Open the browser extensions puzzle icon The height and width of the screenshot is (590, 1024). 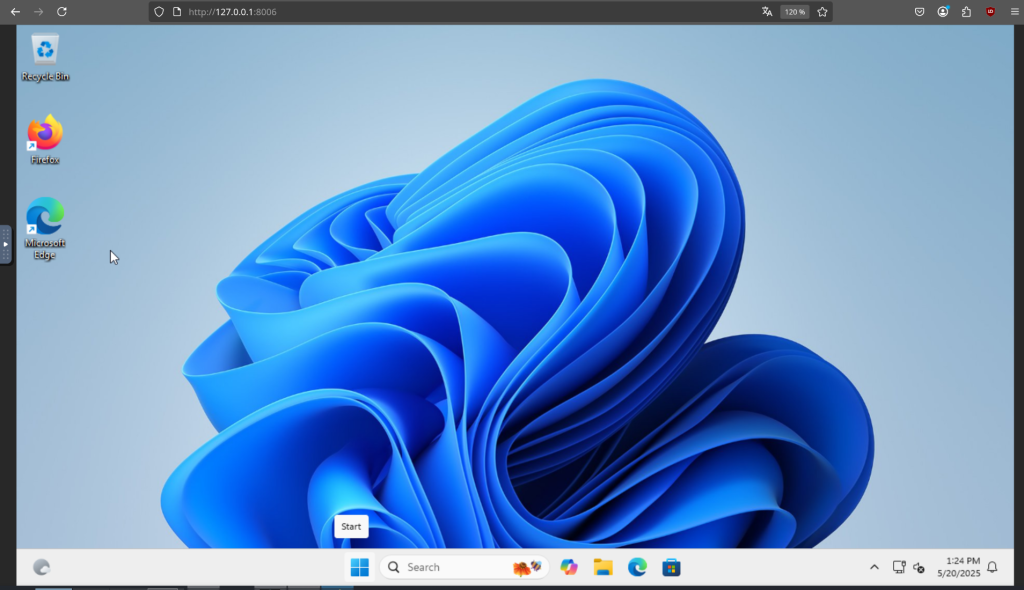(967, 12)
